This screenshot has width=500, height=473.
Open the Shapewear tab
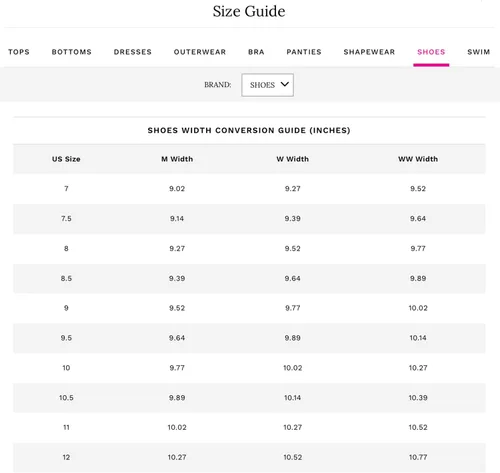[369, 52]
